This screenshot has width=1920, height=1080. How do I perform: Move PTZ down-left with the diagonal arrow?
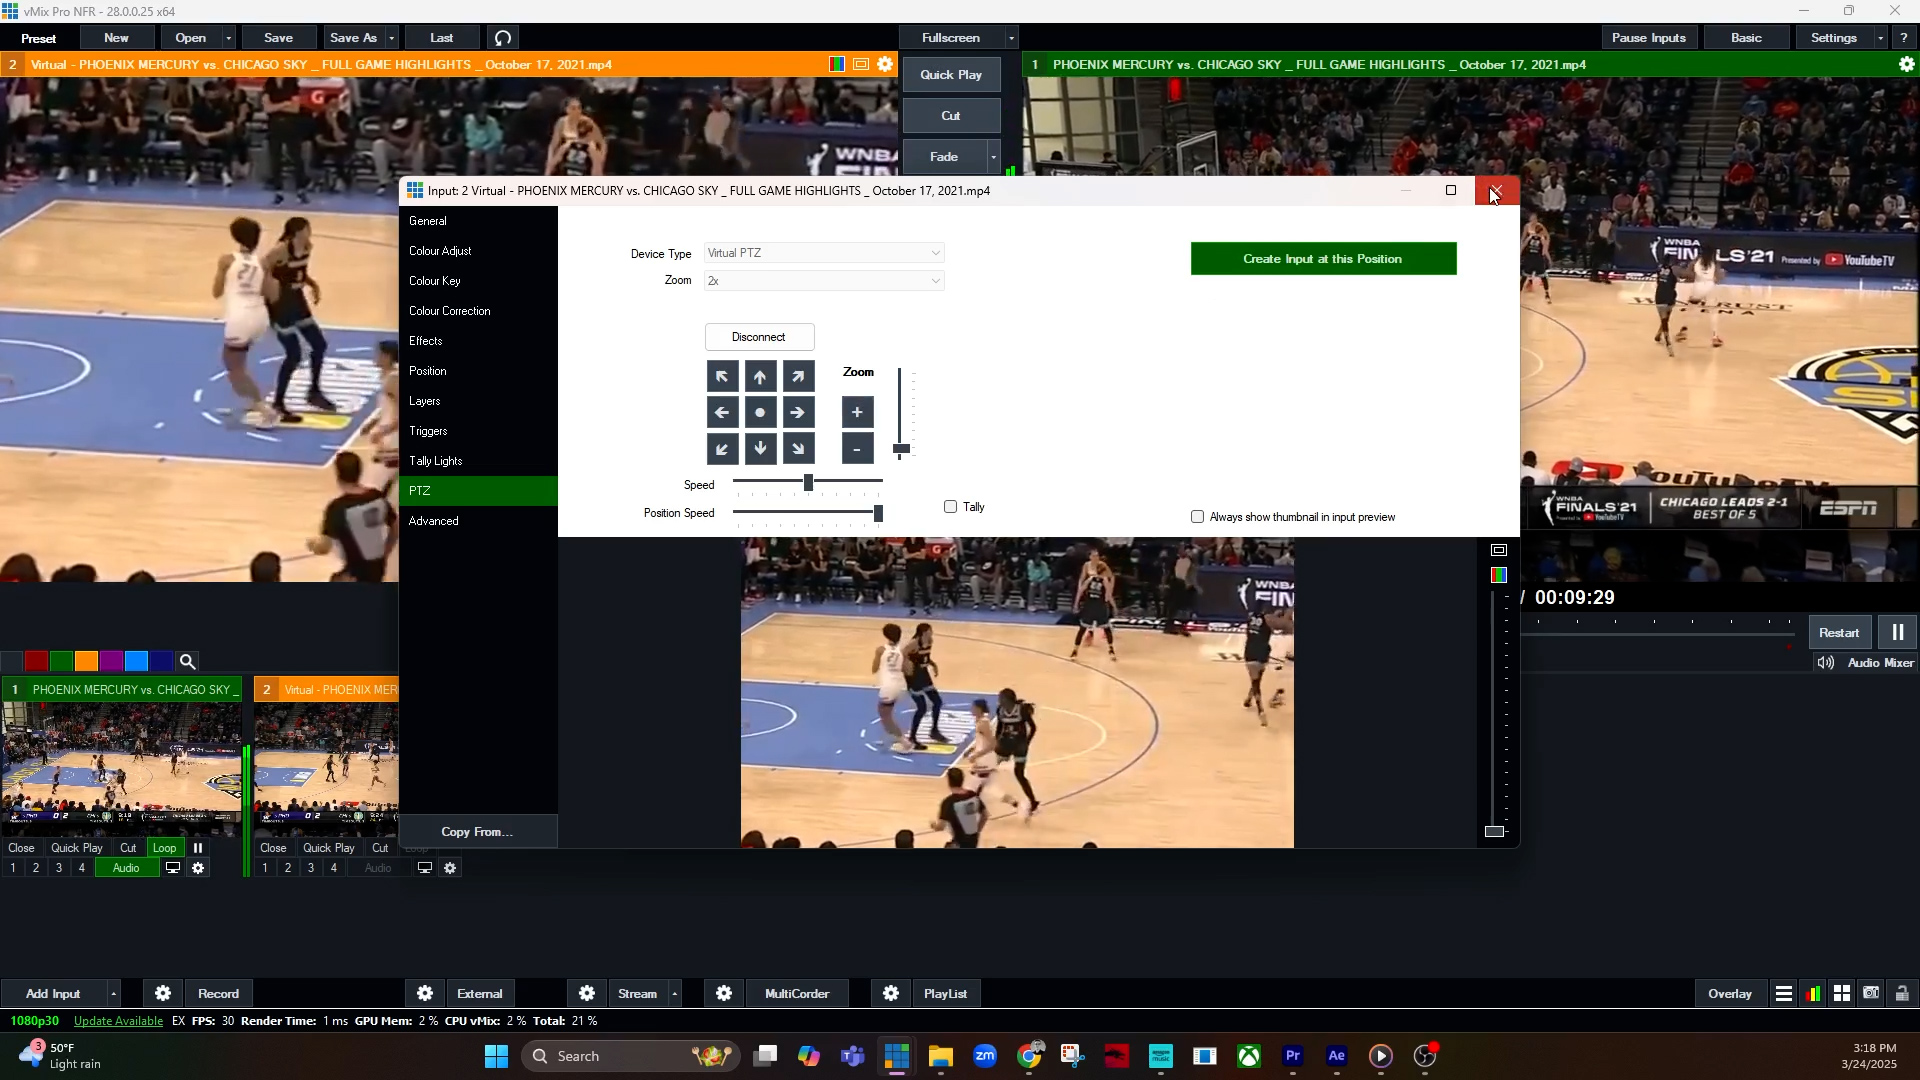tap(722, 449)
